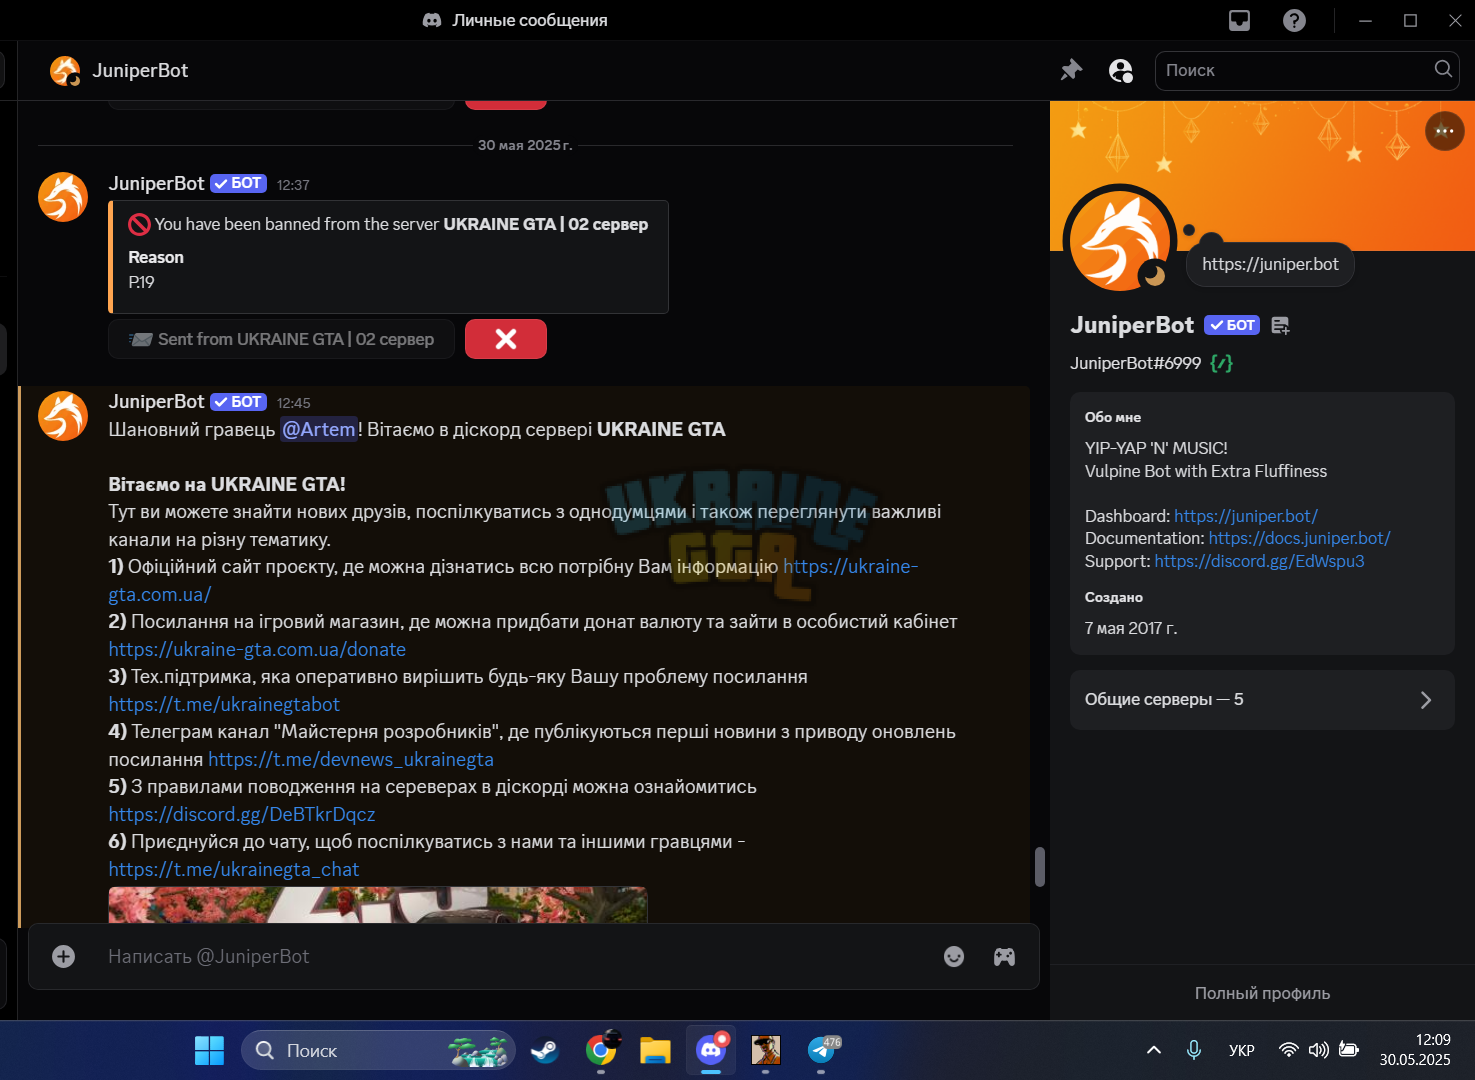
Task: Open the apps gamepad icon in message bar
Action: click(x=1004, y=957)
